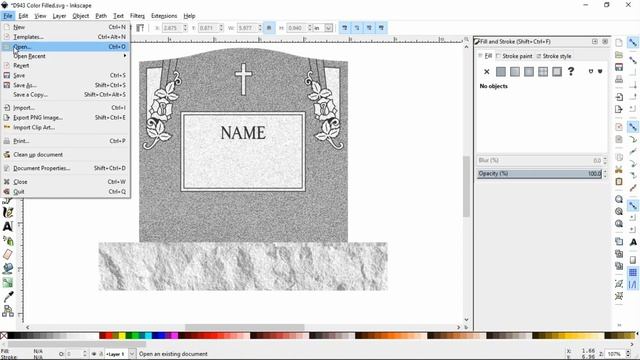Screen dimensions: 640x360
Task: Click the W width stepper arrows
Action: click(260, 28)
